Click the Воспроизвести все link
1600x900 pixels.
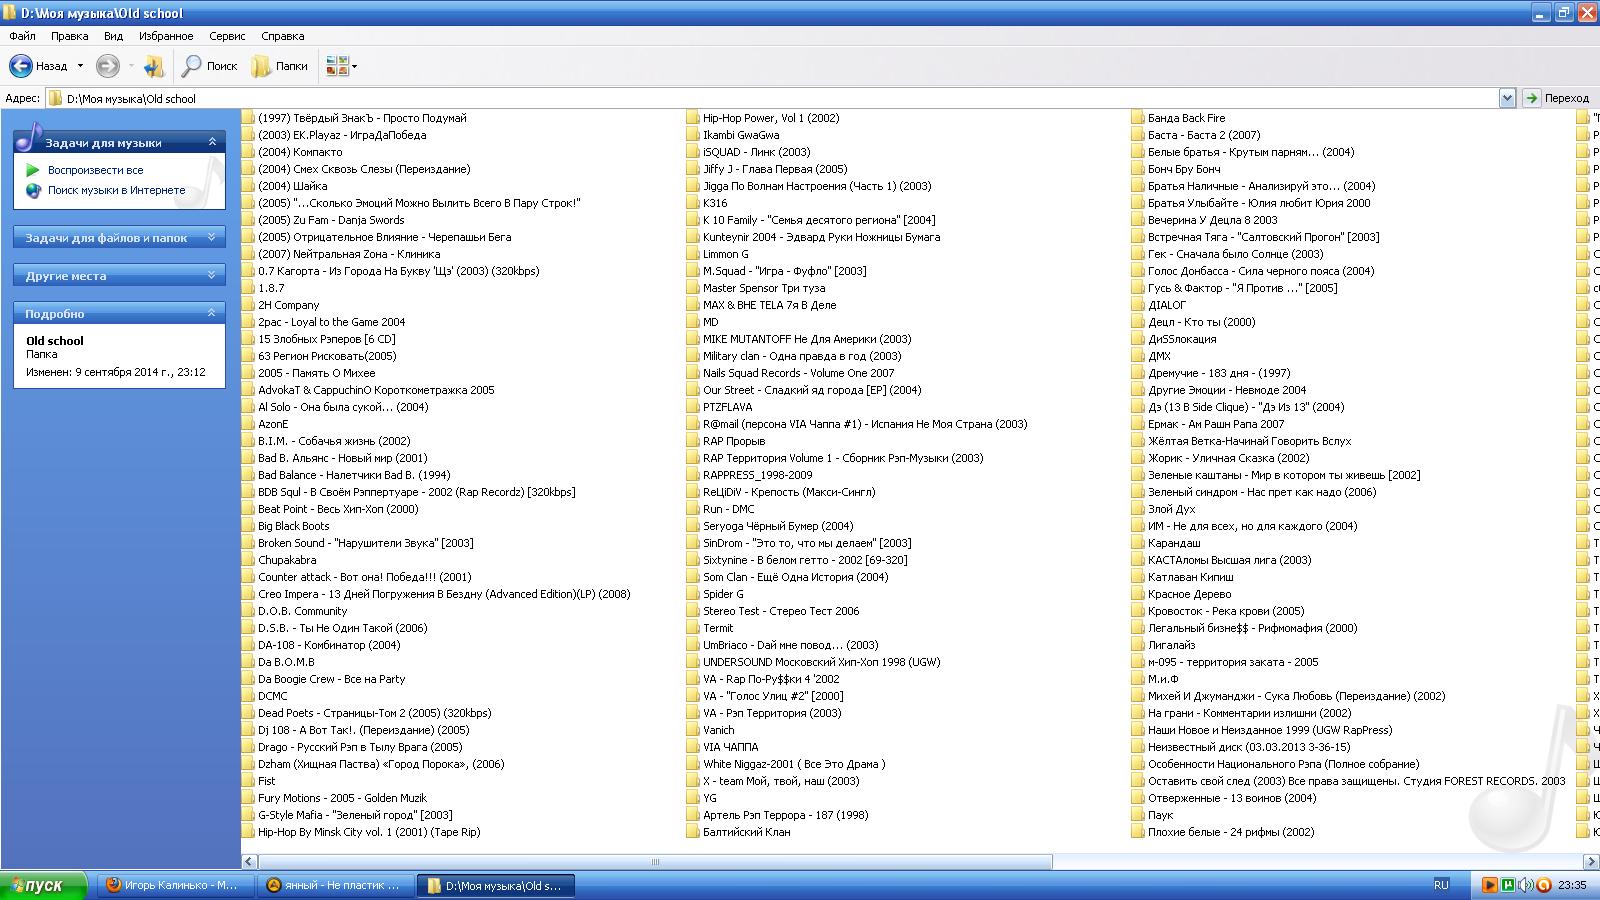coord(96,170)
